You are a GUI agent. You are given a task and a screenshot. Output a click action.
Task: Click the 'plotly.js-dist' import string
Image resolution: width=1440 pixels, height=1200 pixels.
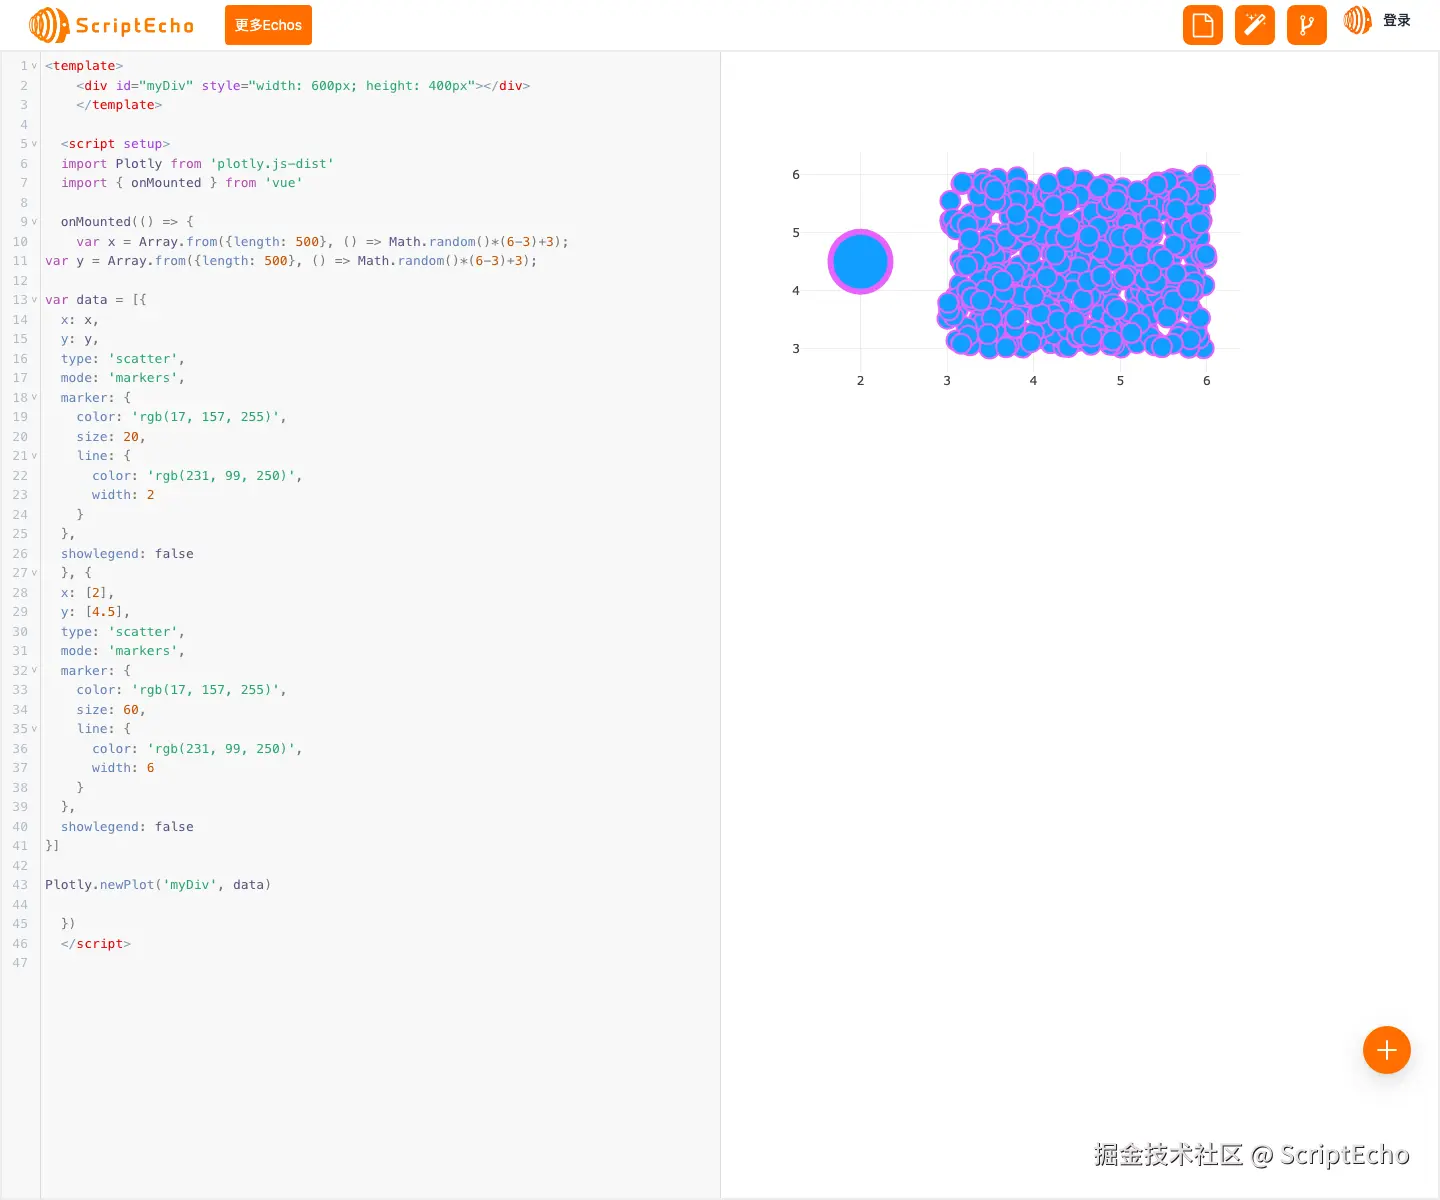272,164
